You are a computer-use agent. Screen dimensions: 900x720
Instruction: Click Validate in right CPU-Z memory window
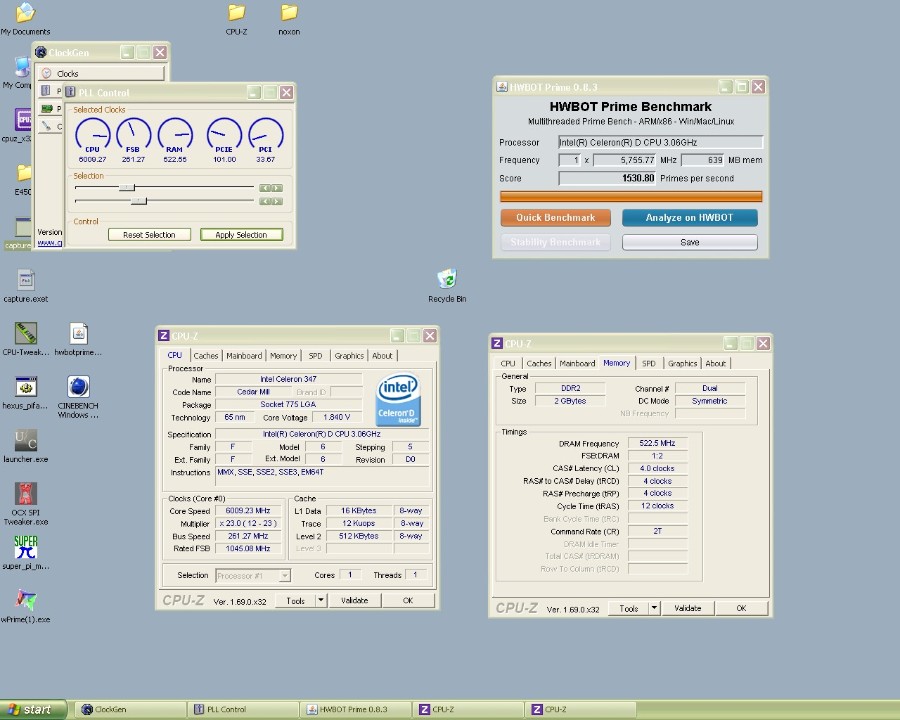[x=688, y=608]
